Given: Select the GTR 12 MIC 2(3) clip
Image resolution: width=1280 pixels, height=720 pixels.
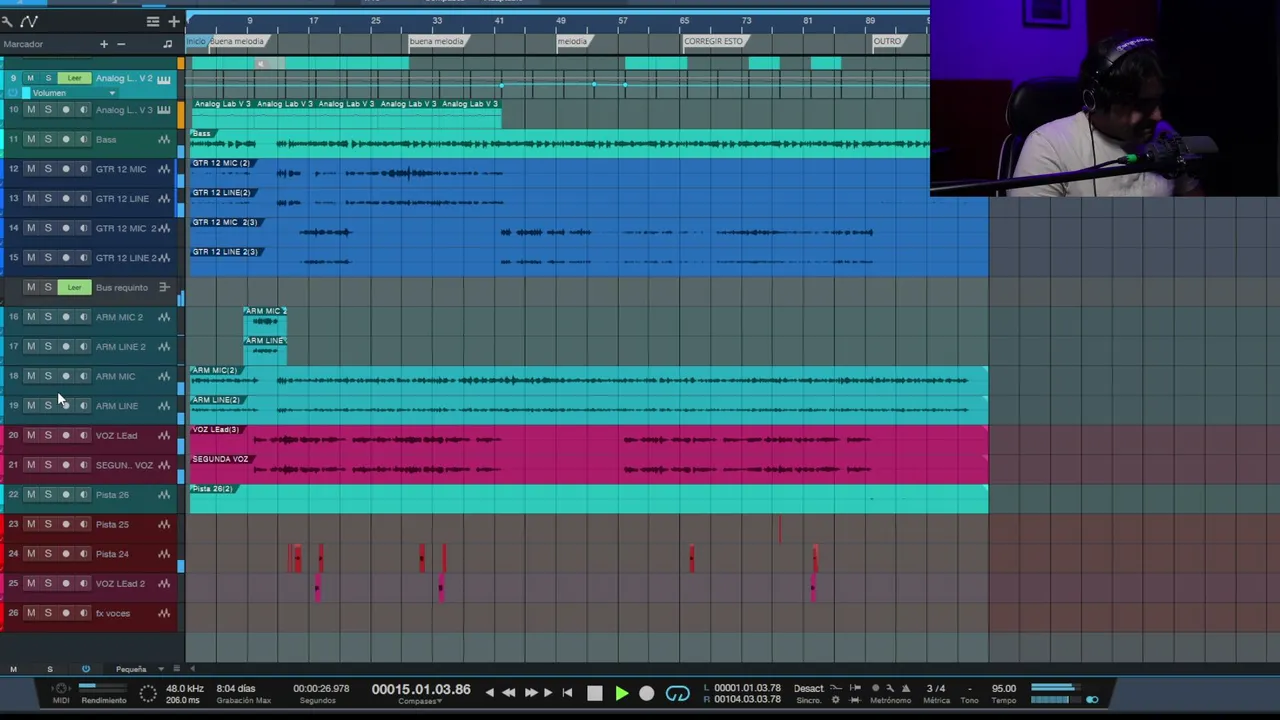Looking at the screenshot, I should 588,232.
